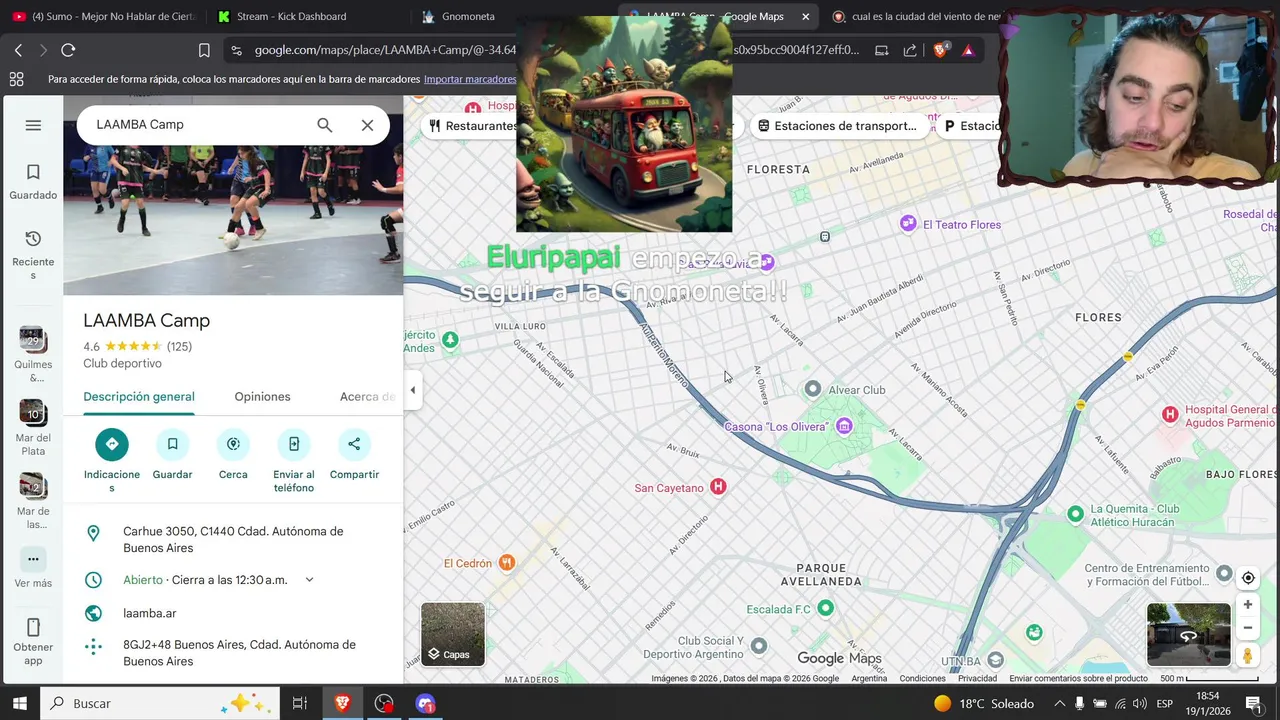
Task: Click the Cerca nearby button
Action: [x=233, y=454]
